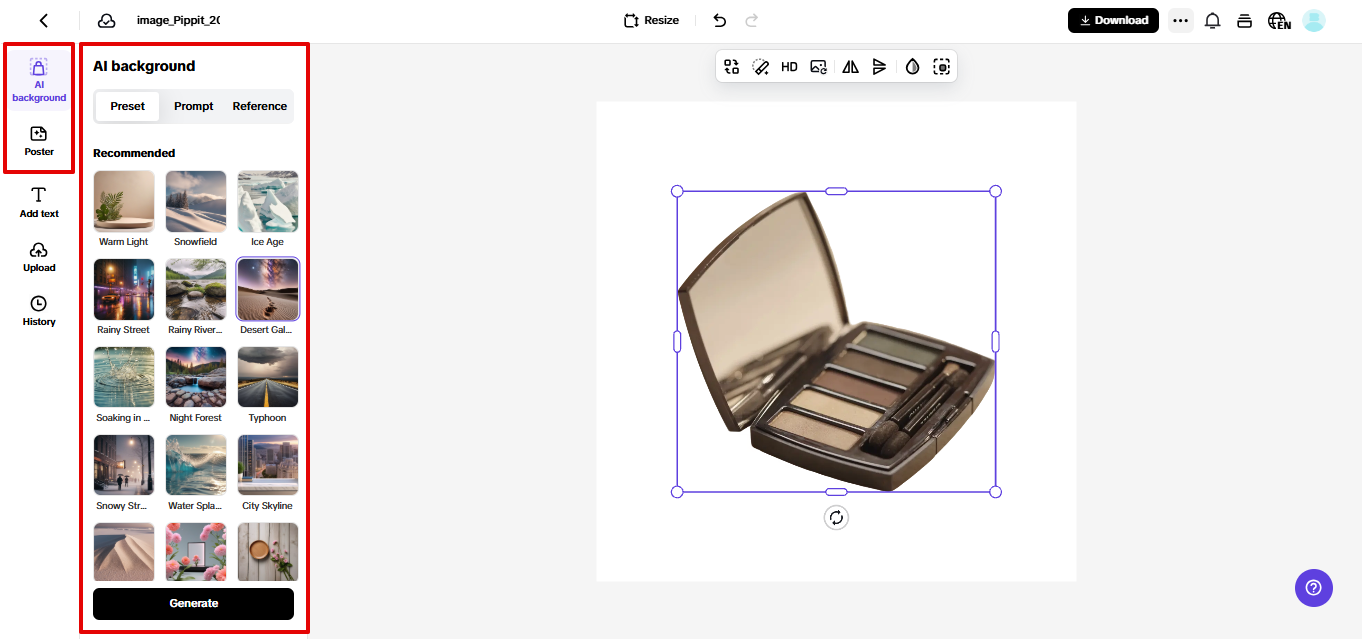Viewport: 1362px width, 639px height.
Task: Open the Reference tab
Action: (x=259, y=106)
